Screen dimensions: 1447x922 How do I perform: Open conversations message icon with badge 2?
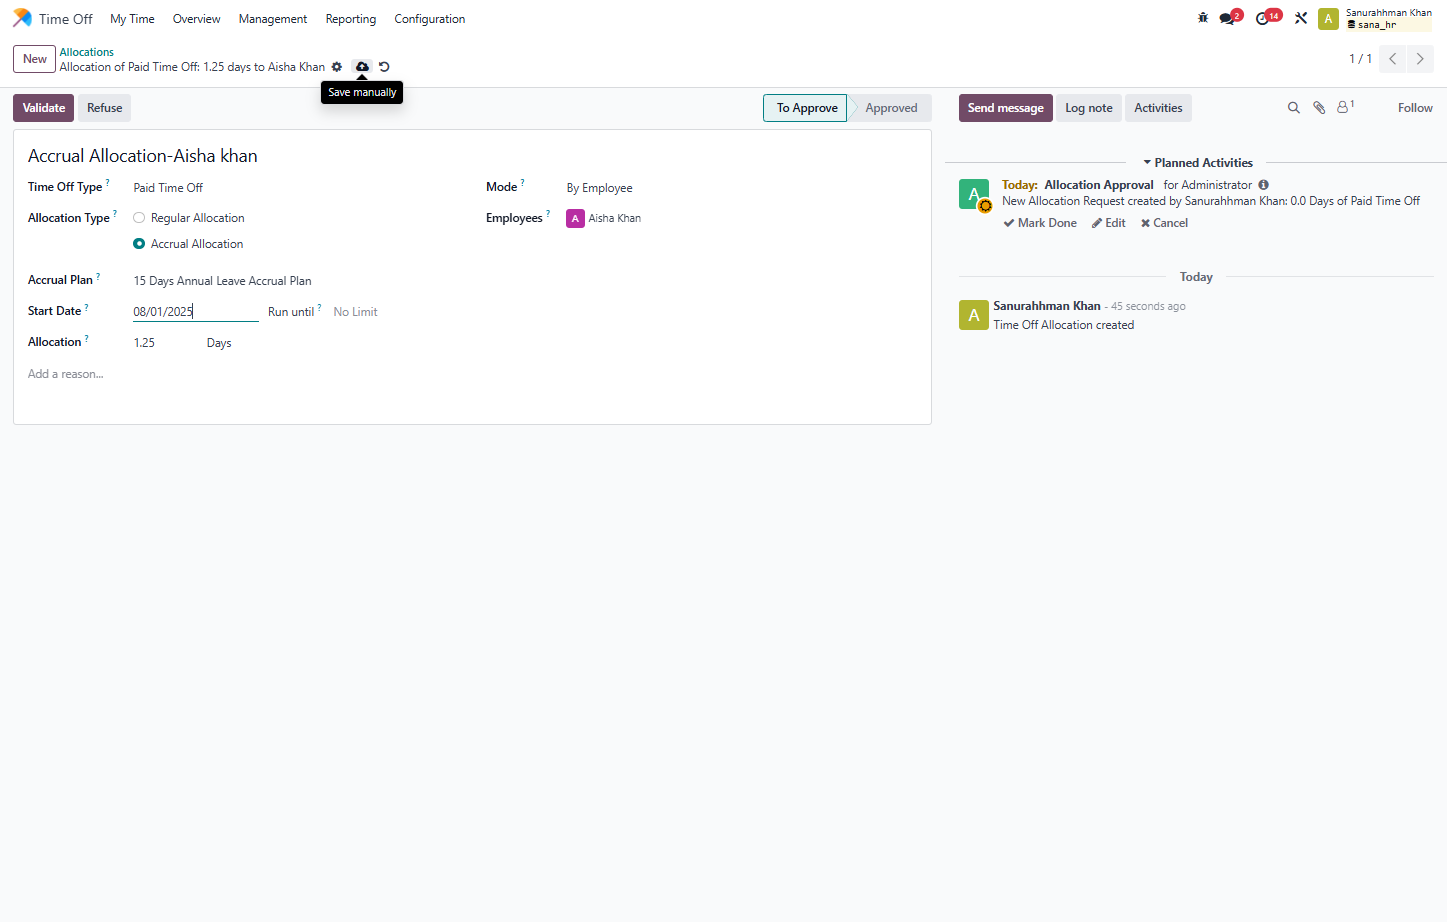pos(1230,17)
